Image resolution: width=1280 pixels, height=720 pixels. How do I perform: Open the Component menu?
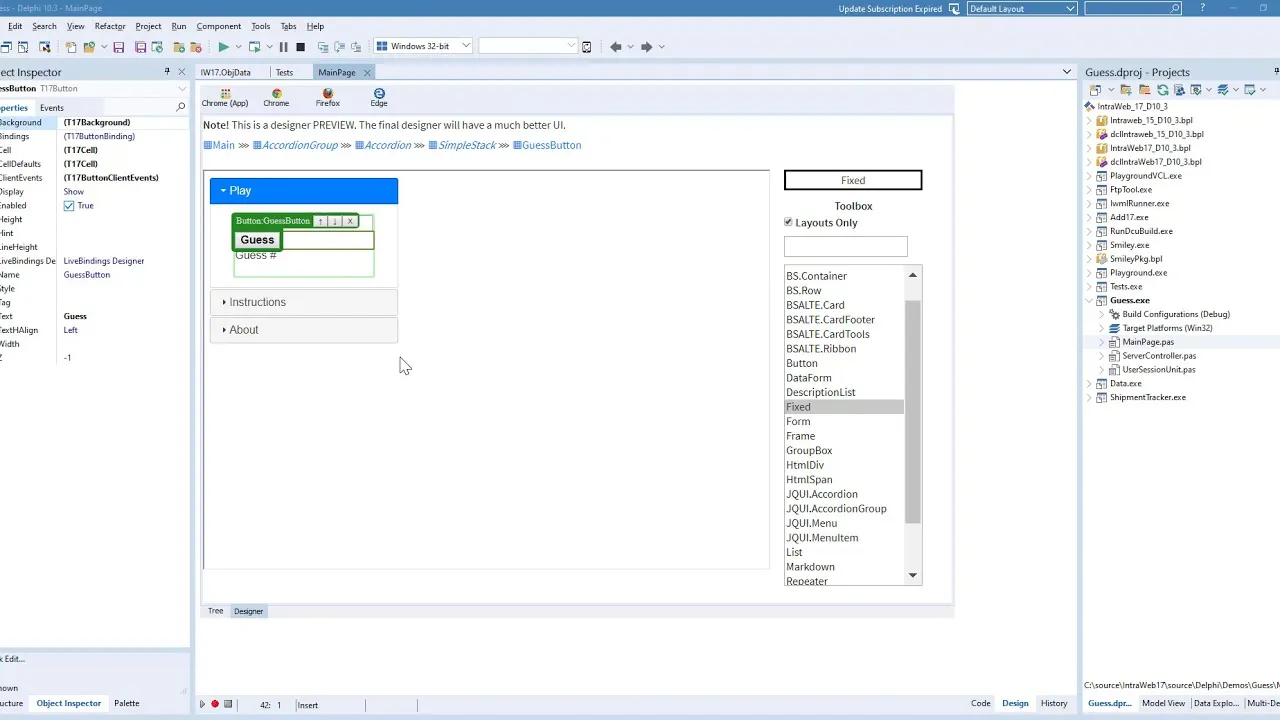(x=218, y=26)
